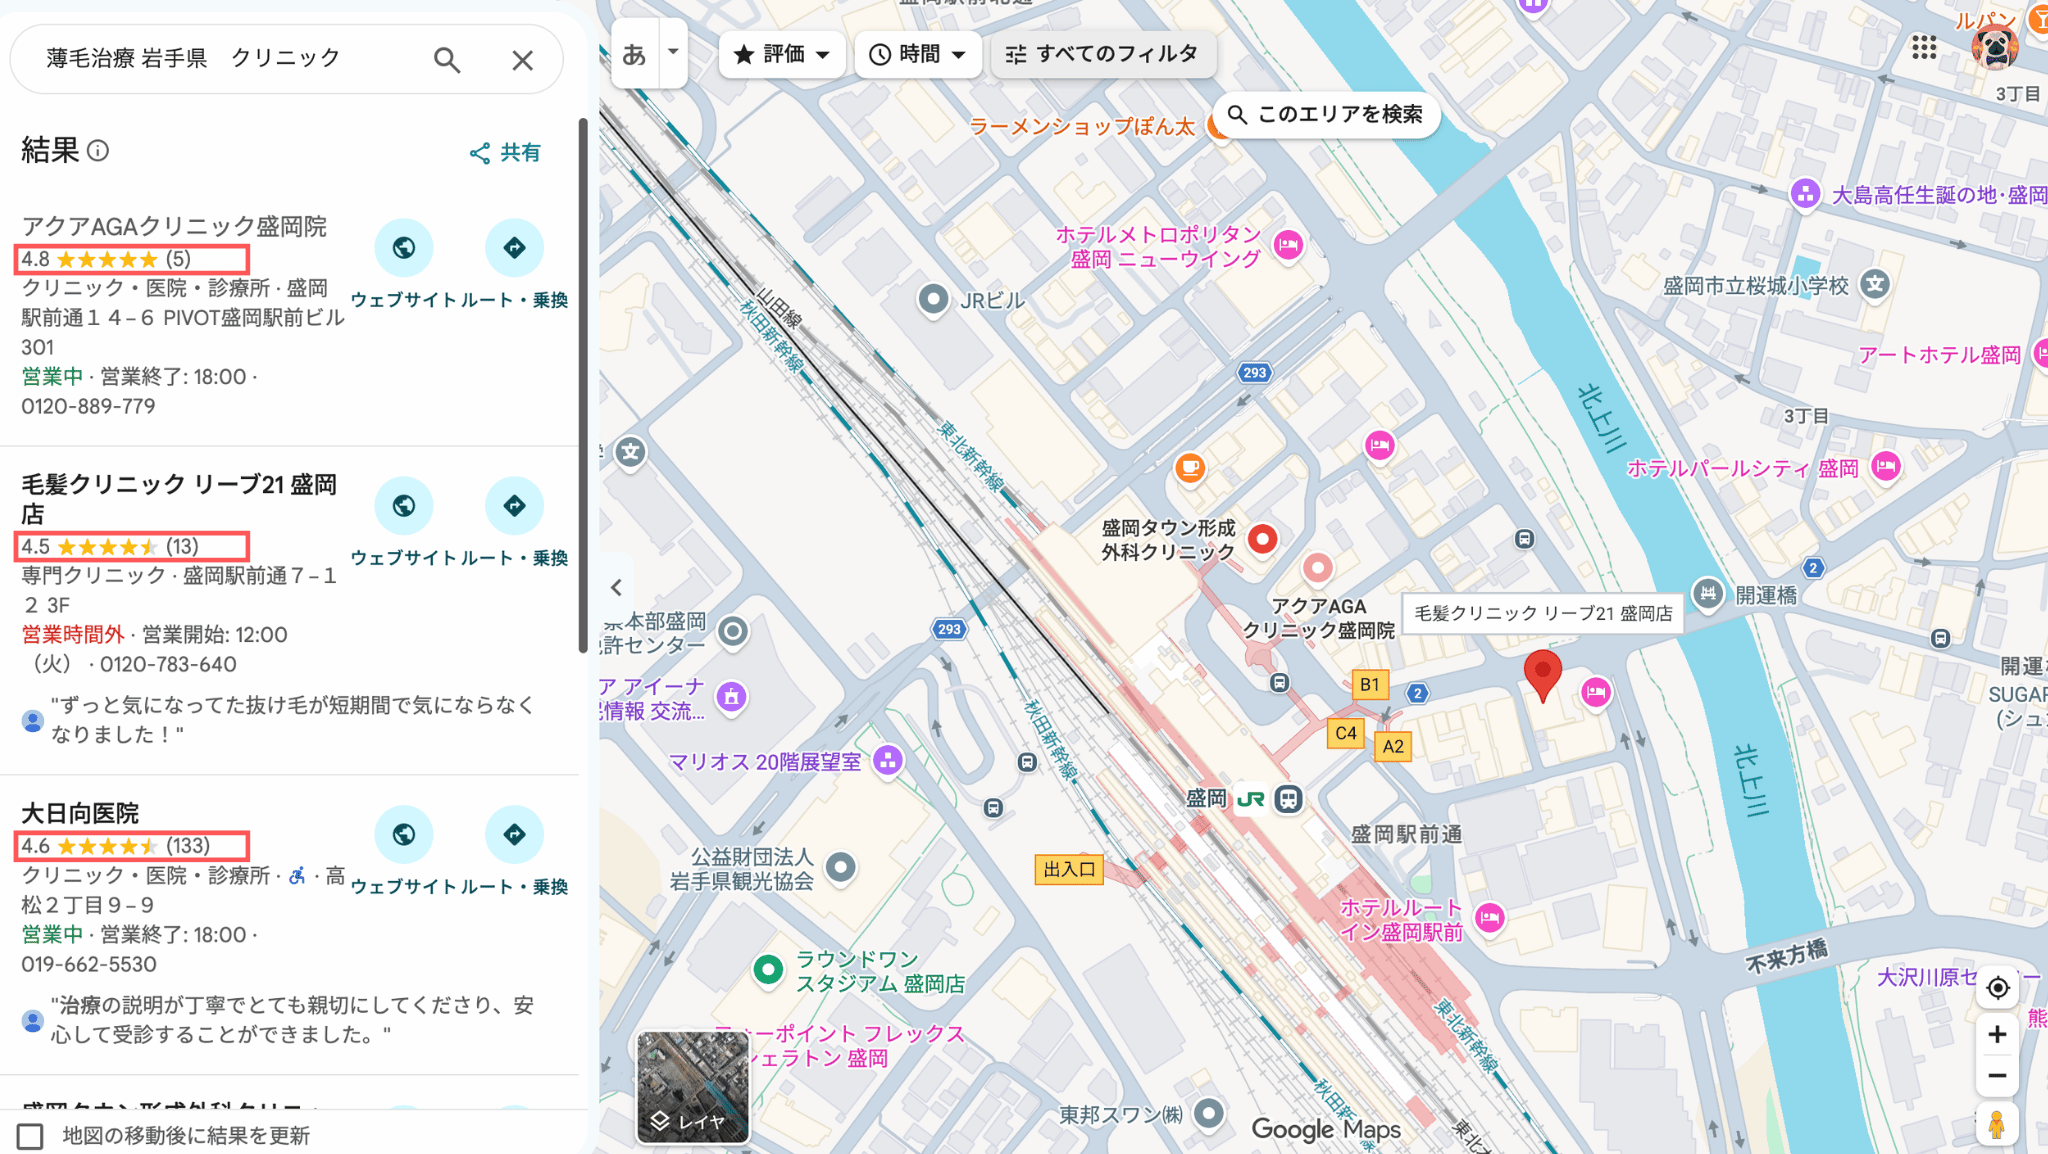
Task: Get directions to 大日向医院
Action: tap(514, 834)
